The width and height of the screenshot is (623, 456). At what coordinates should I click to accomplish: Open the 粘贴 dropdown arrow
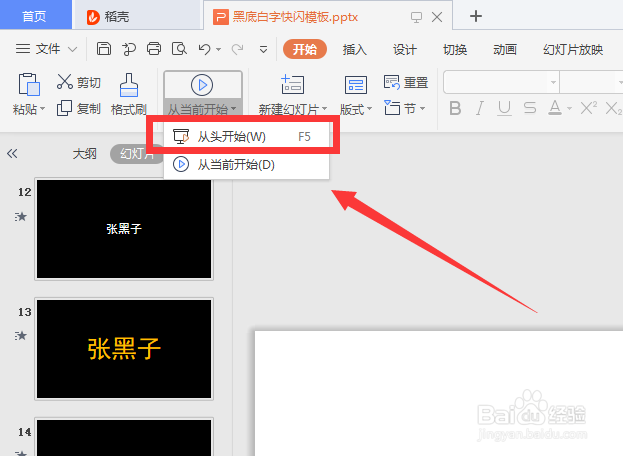[x=42, y=108]
